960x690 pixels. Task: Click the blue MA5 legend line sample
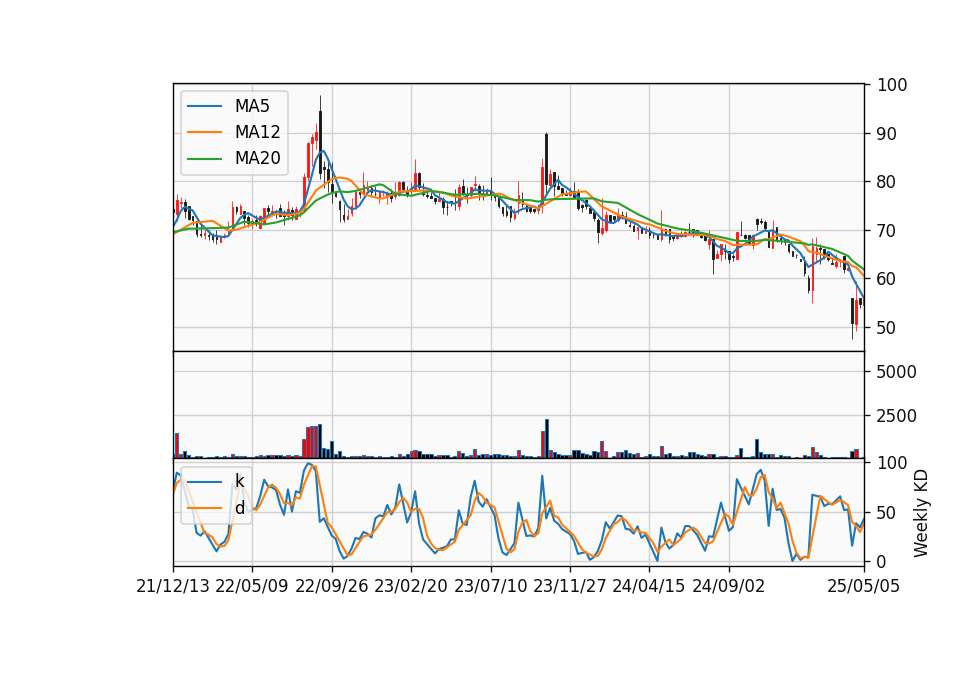pyautogui.click(x=204, y=106)
